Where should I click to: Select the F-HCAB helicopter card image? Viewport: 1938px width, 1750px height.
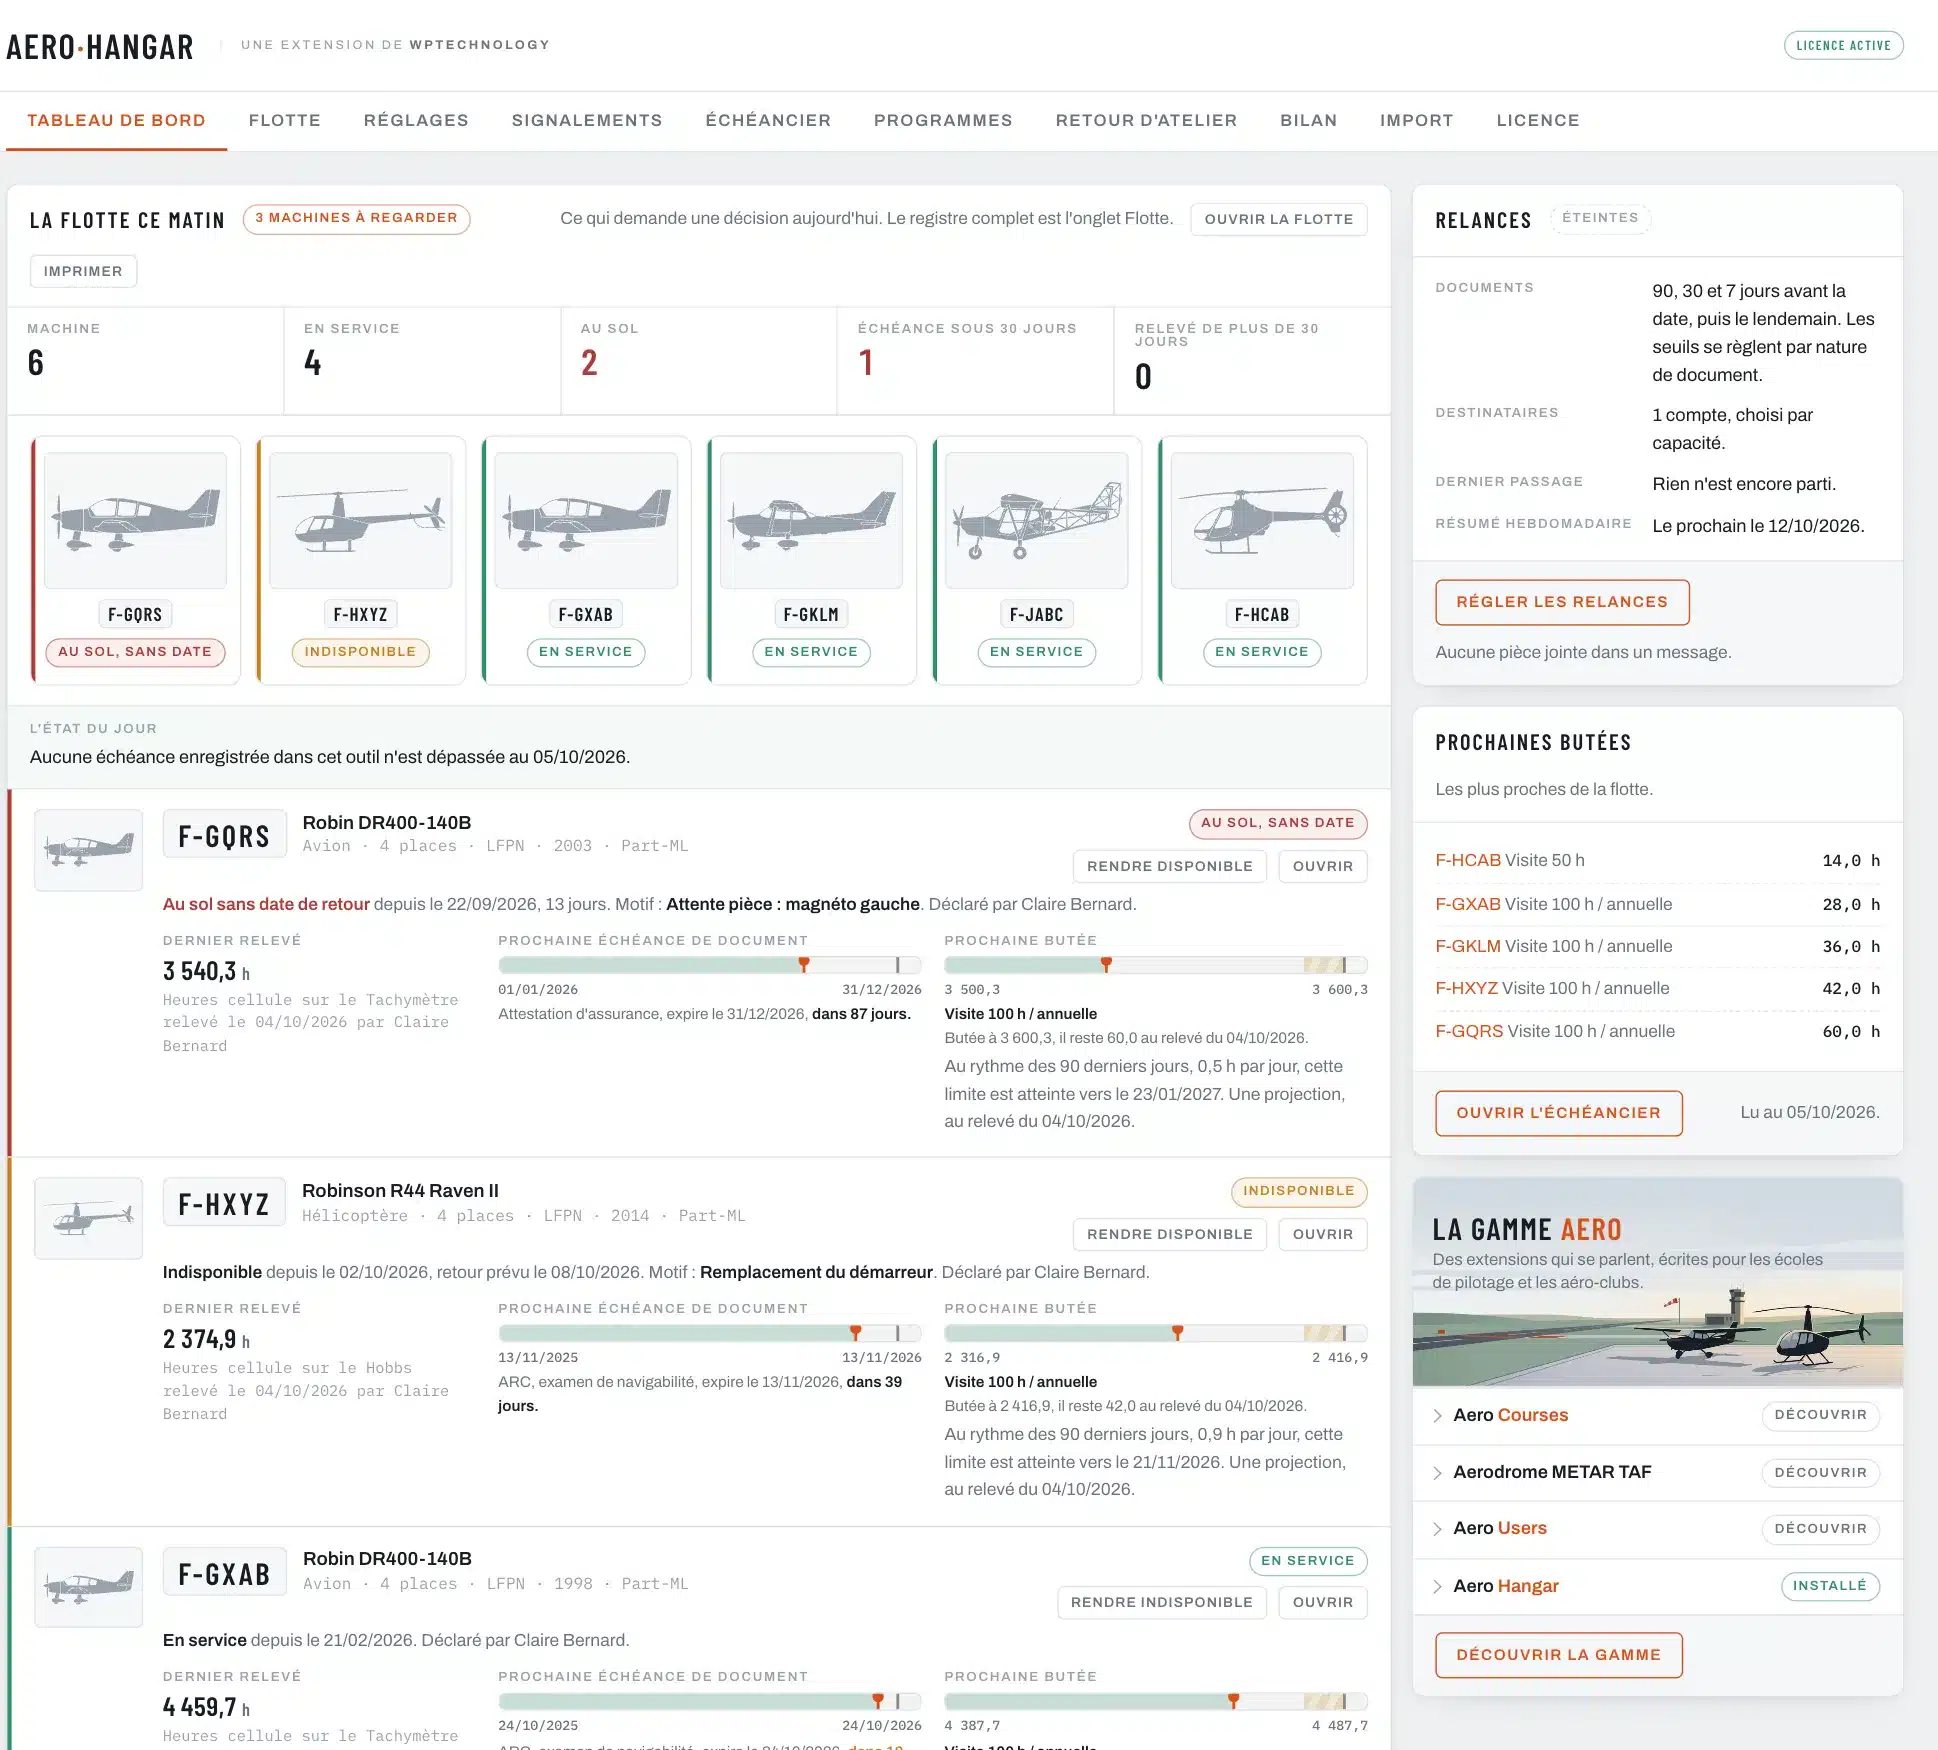pyautogui.click(x=1262, y=520)
